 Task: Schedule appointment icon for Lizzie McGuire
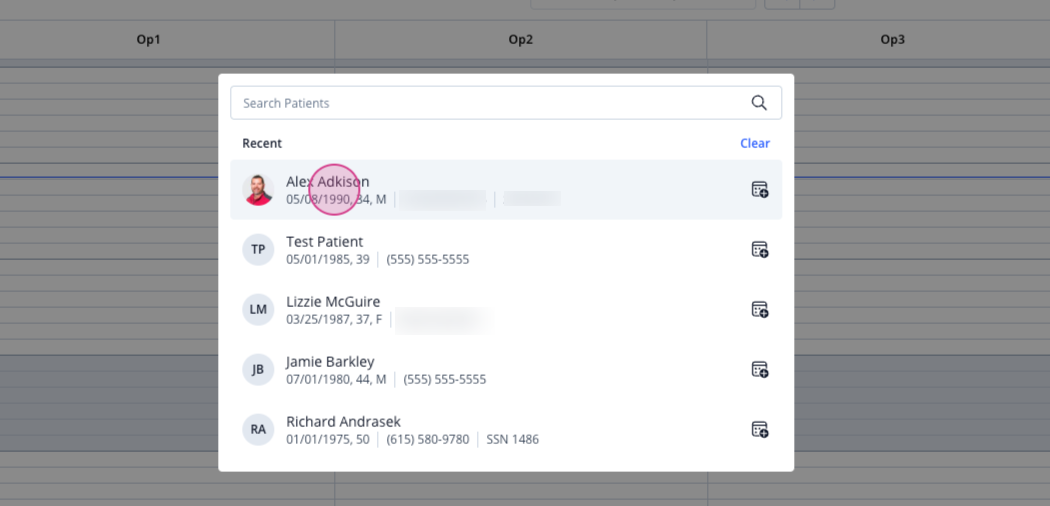click(x=759, y=309)
